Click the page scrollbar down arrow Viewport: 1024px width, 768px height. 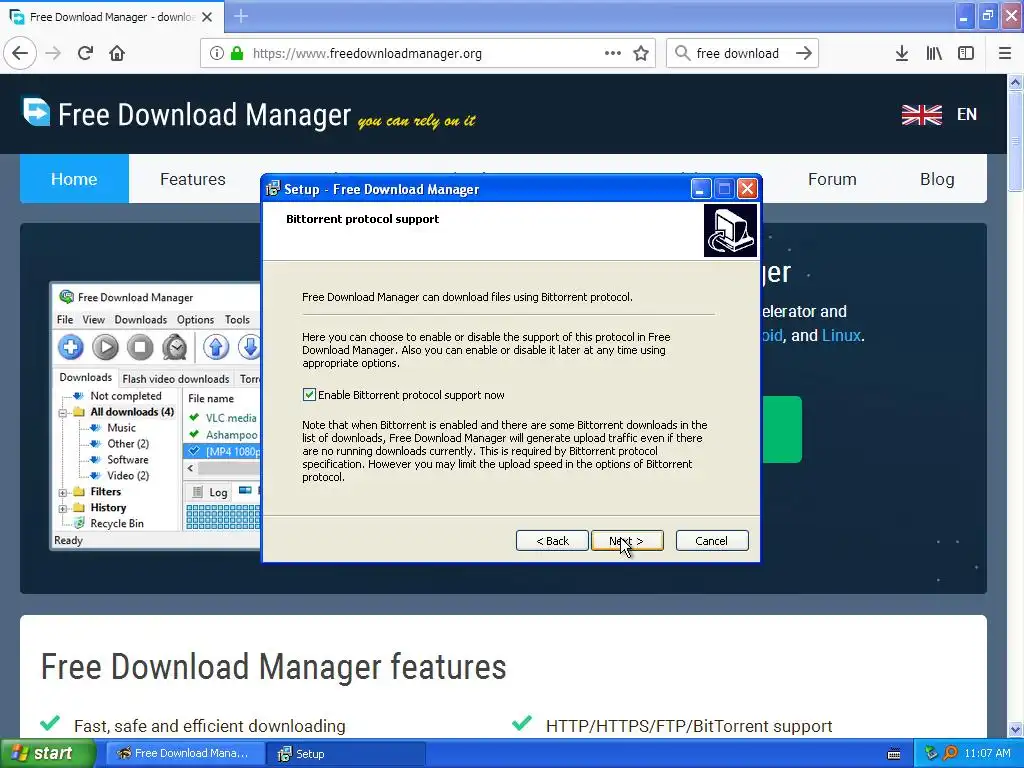tap(1015, 729)
